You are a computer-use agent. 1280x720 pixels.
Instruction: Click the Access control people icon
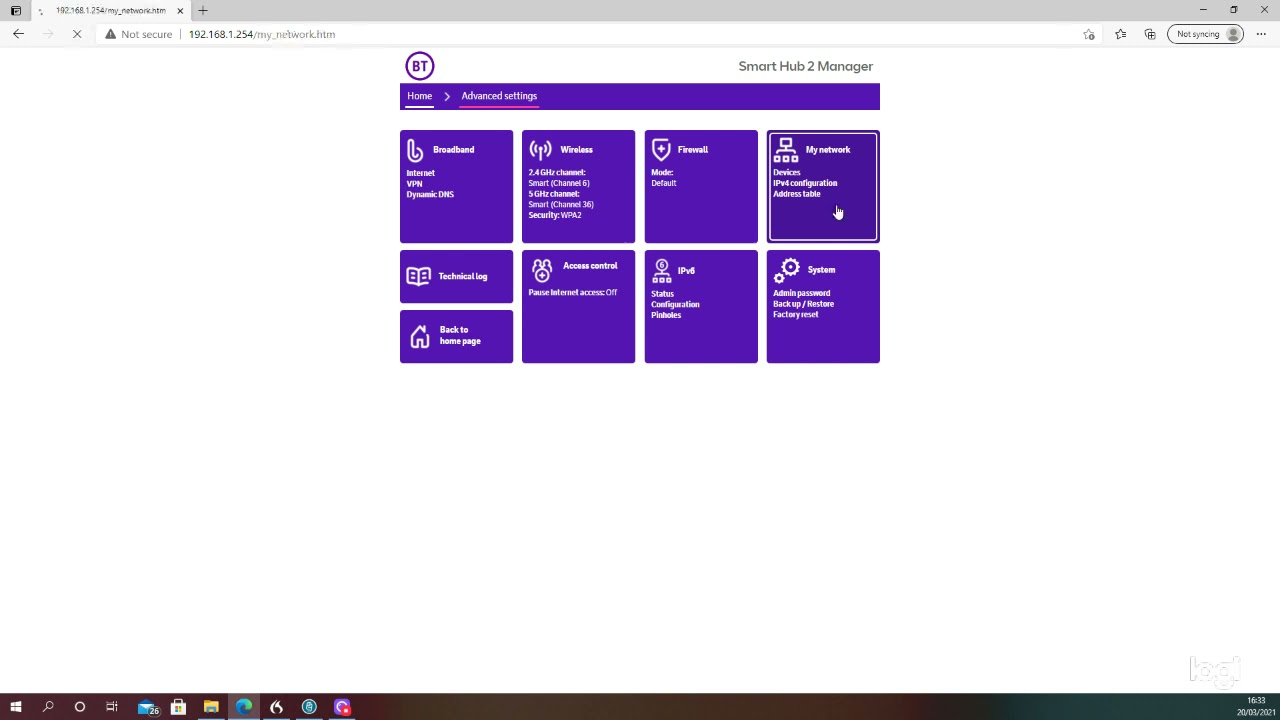[541, 270]
